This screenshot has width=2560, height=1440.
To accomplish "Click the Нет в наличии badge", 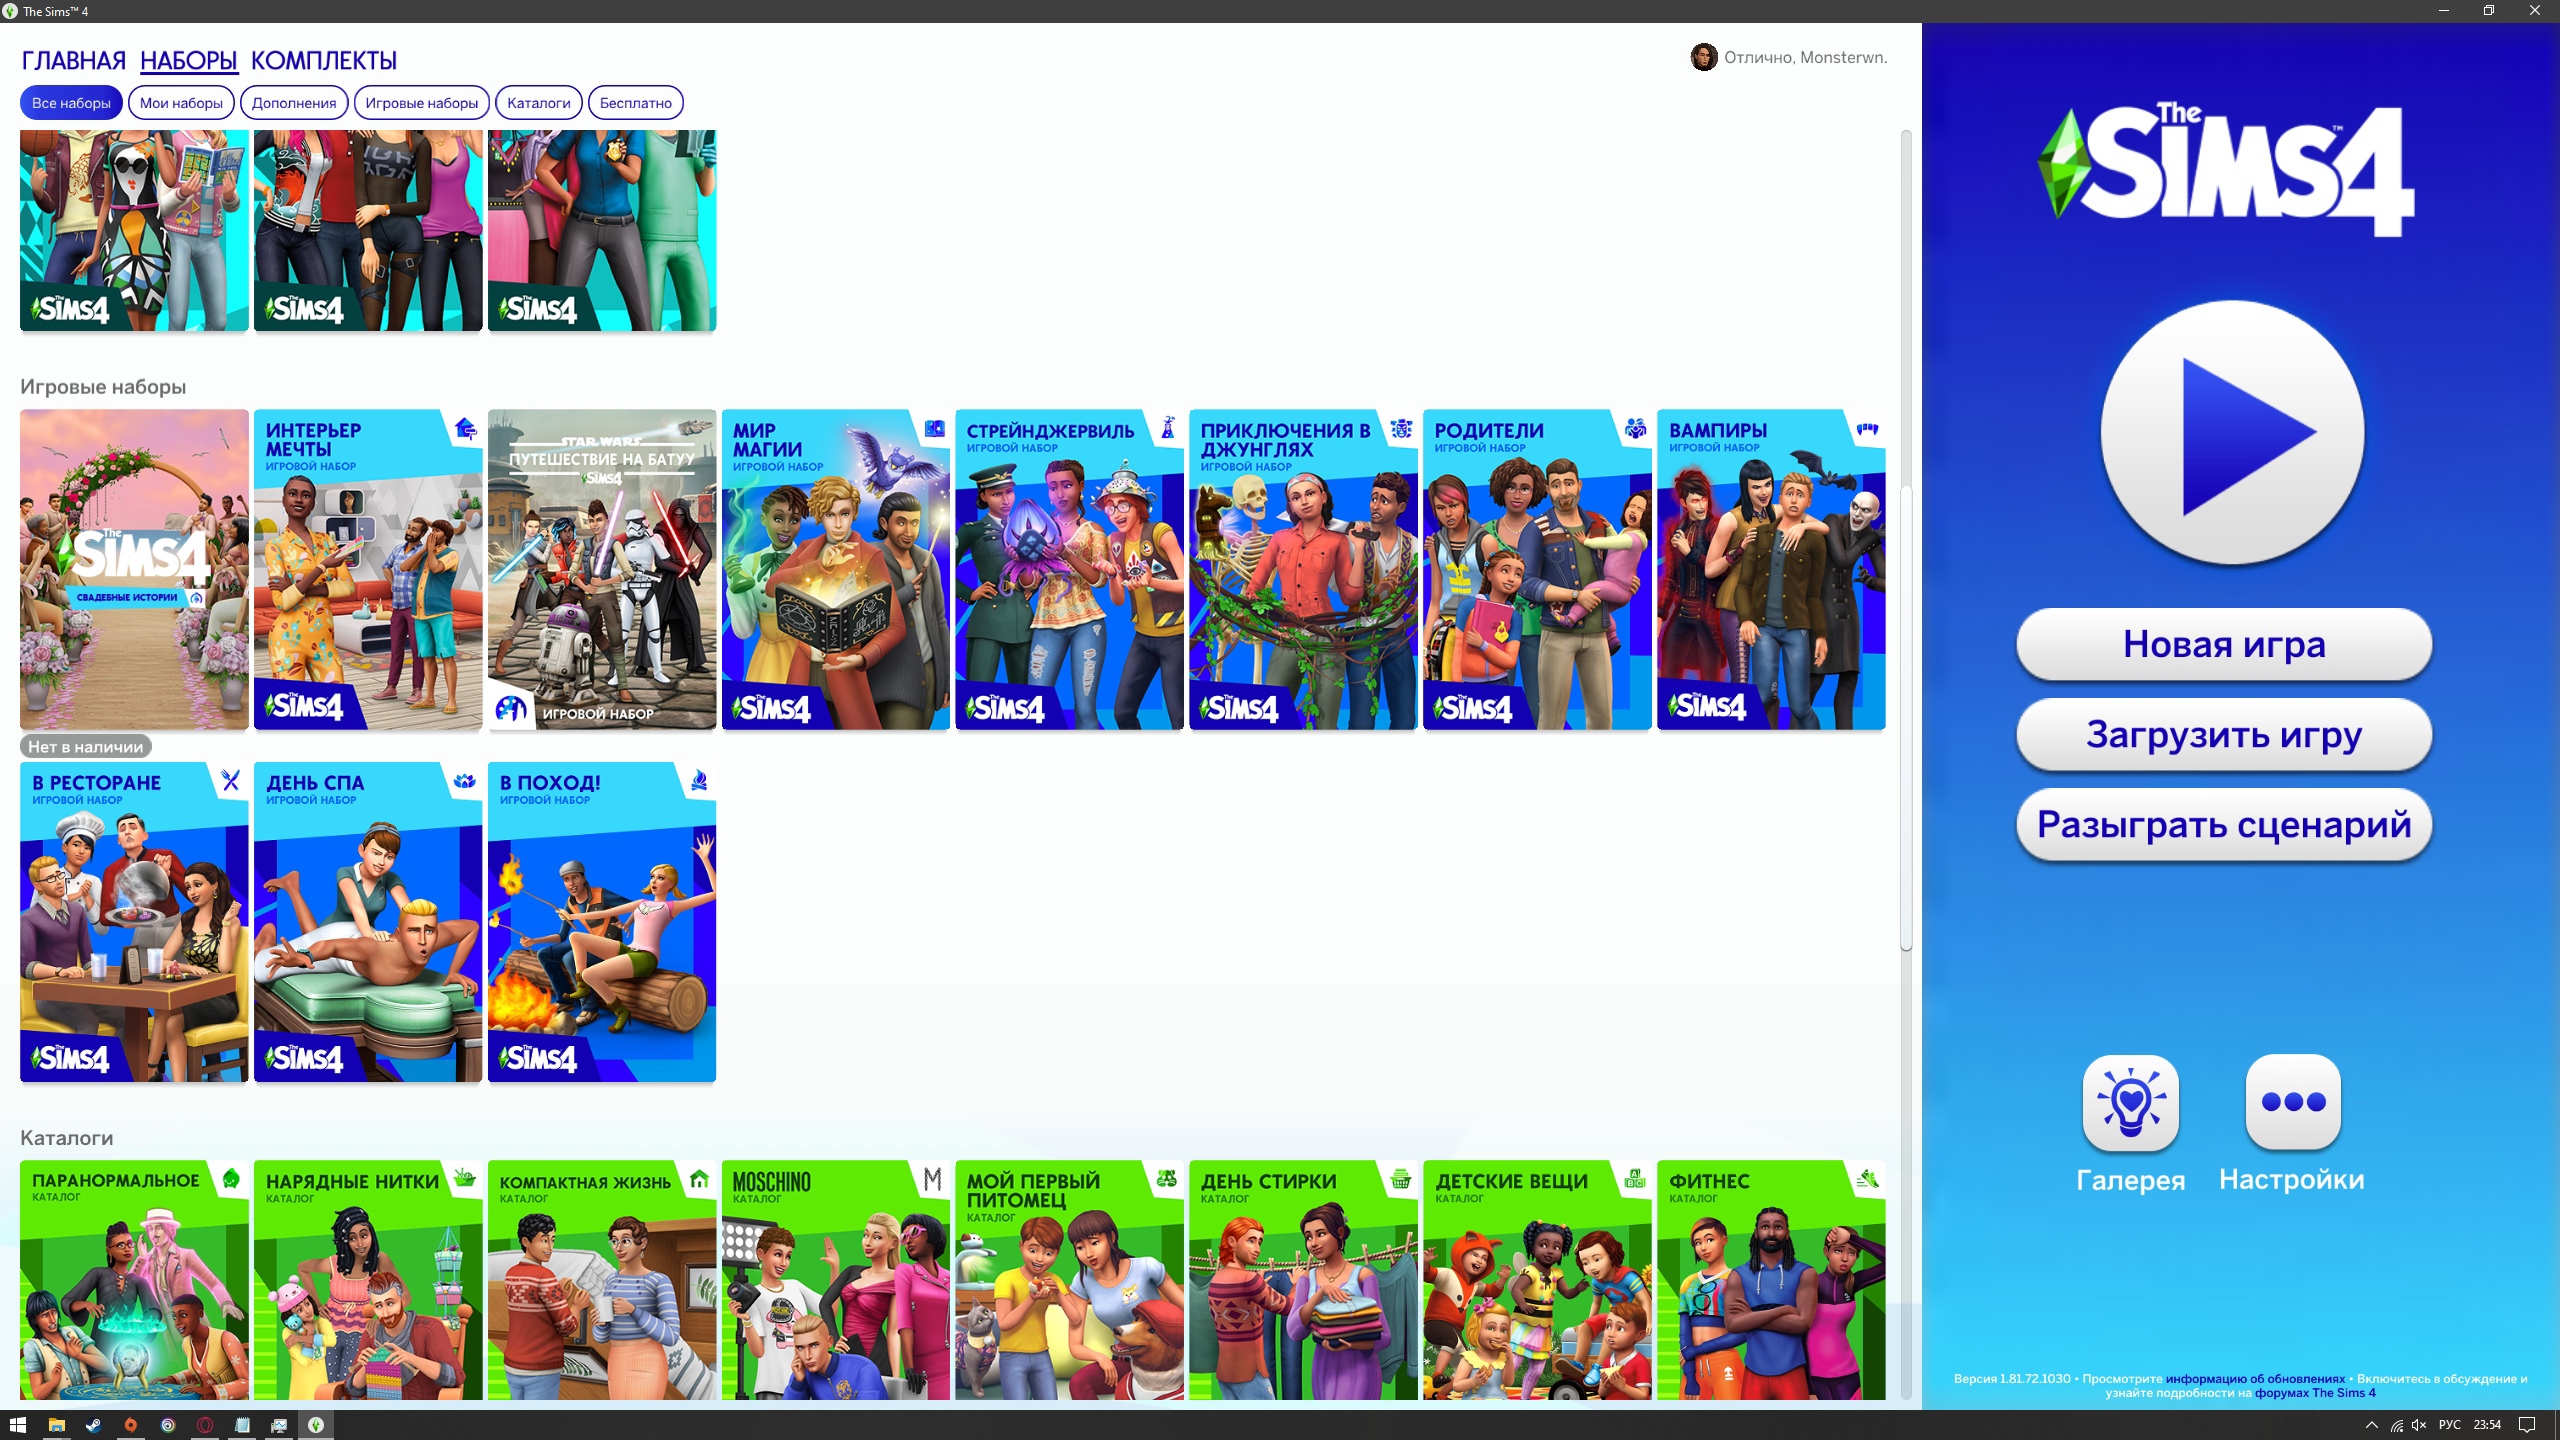I will pos(85,746).
